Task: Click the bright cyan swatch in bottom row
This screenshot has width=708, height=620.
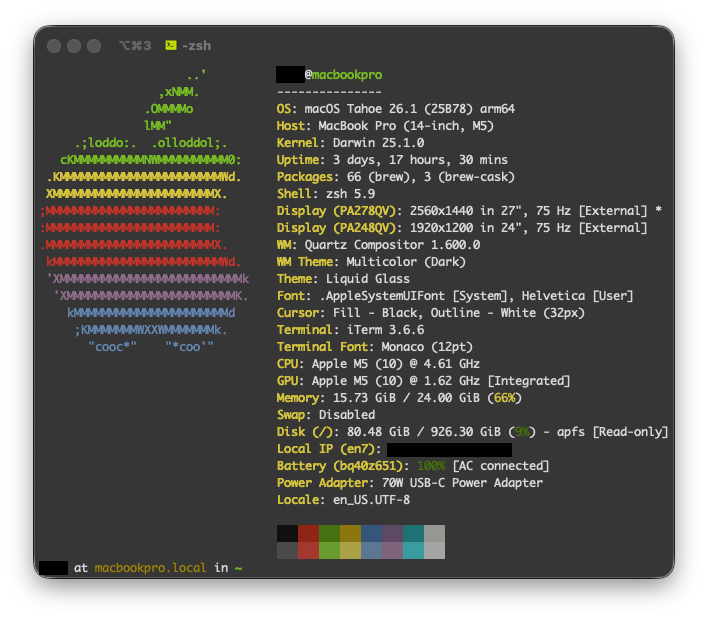Action: [414, 550]
